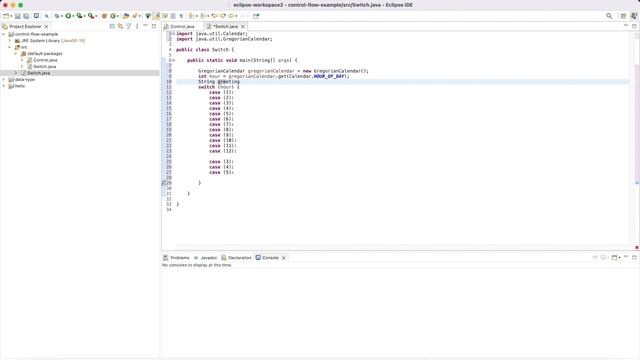The height and width of the screenshot is (360, 640).
Task: Click the Coverage launch icon
Action: click(x=79, y=16)
